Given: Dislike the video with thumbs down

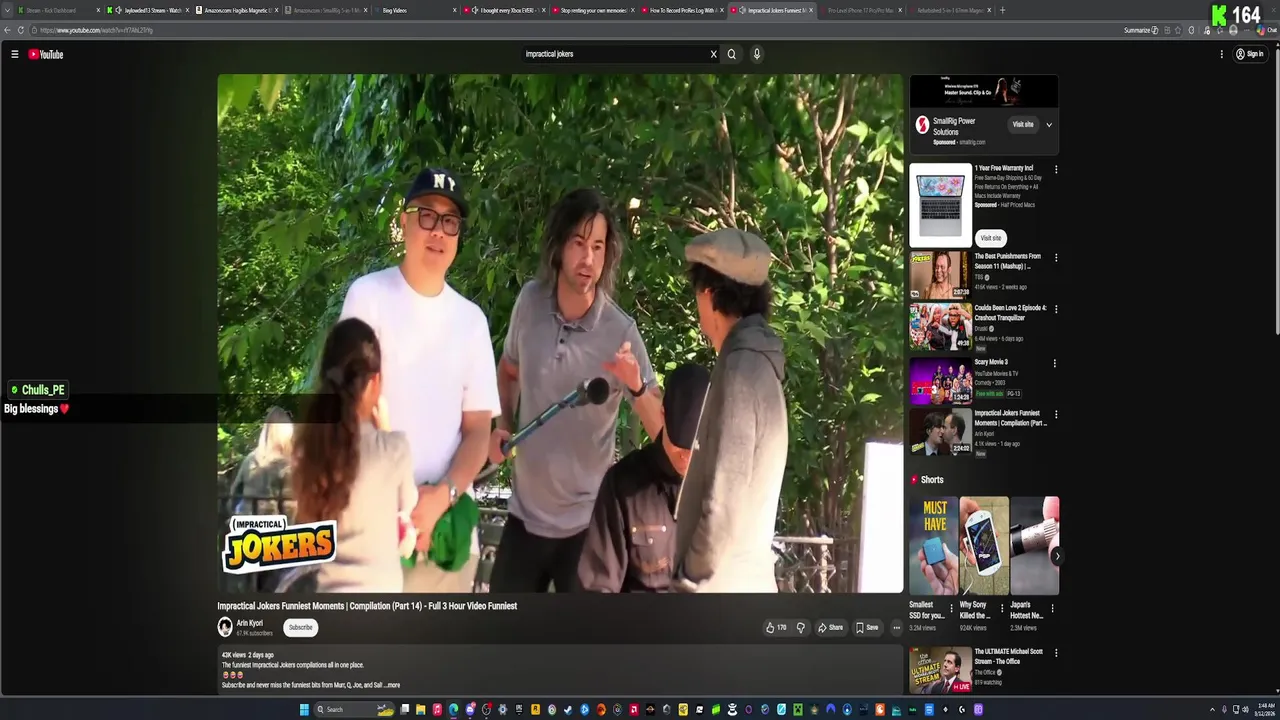Looking at the screenshot, I should [x=800, y=628].
